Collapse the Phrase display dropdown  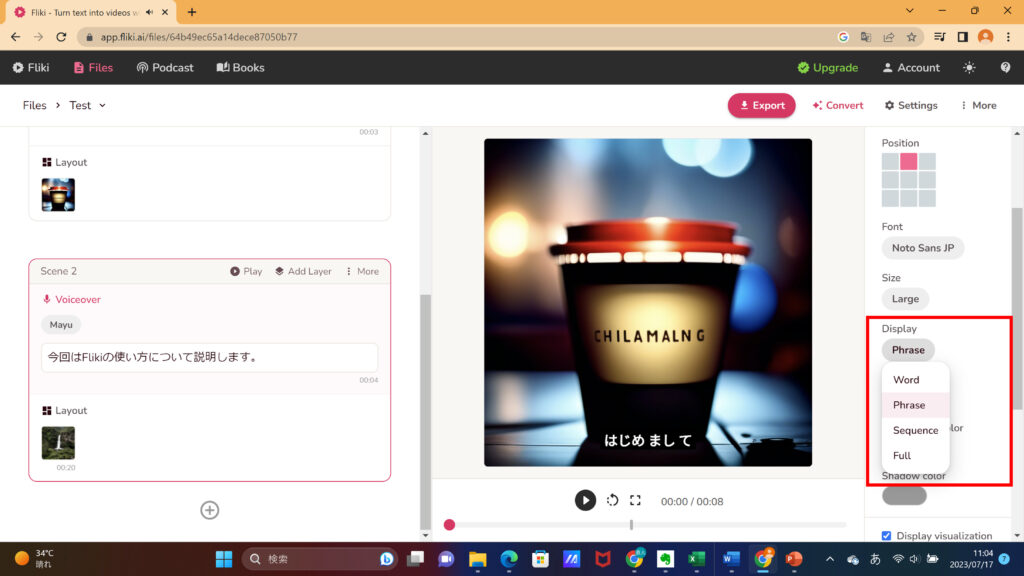pyautogui.click(x=908, y=350)
